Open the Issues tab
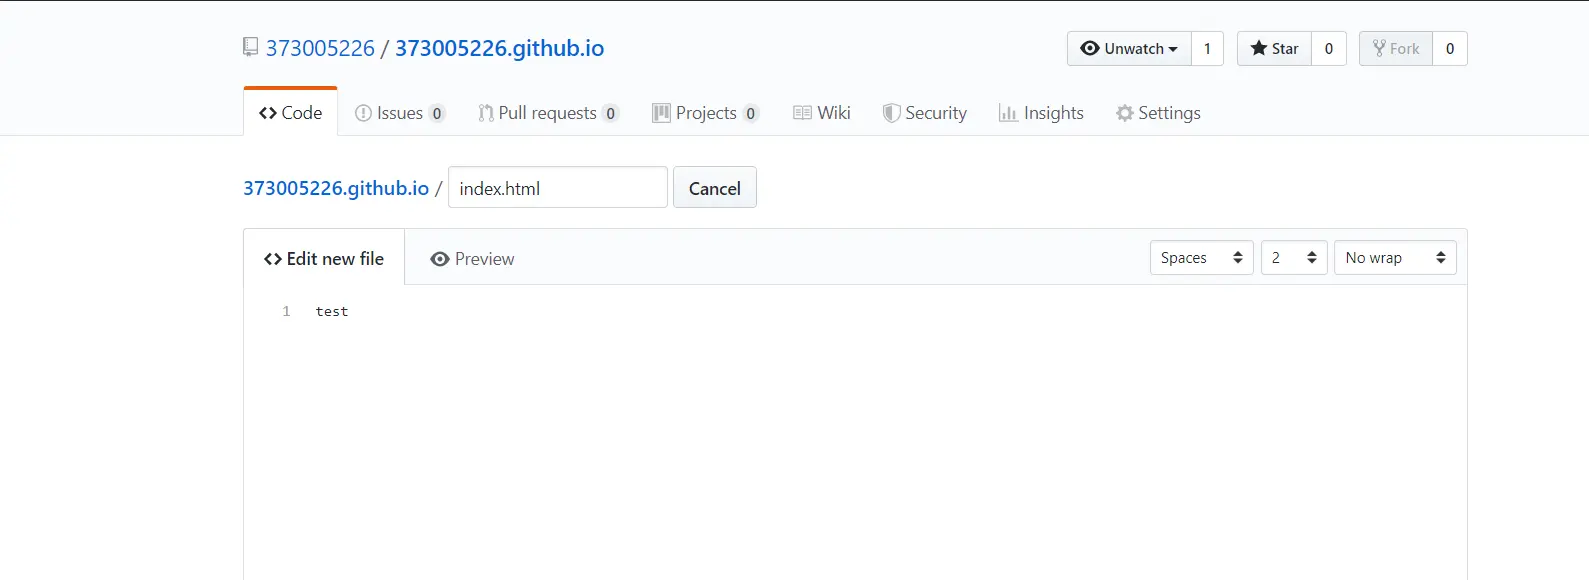The image size is (1589, 580). coord(400,113)
